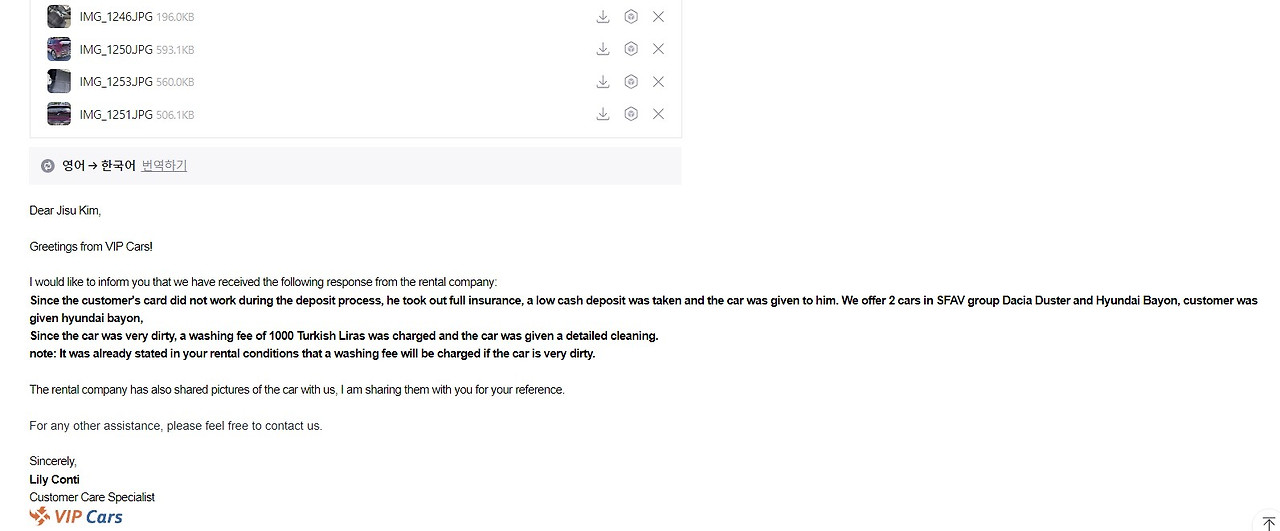Open the IMG_1253.JPG thumbnail preview
The height and width of the screenshot is (531, 1280).
click(x=59, y=82)
